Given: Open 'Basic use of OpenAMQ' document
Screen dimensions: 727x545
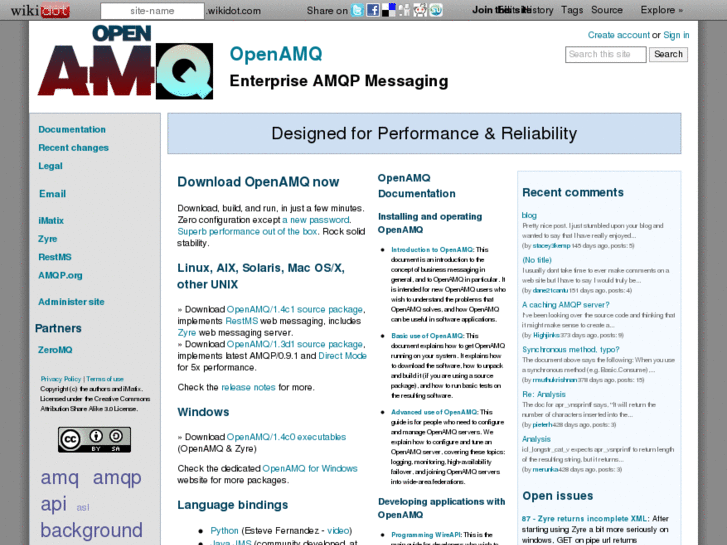Looking at the screenshot, I should [x=427, y=336].
